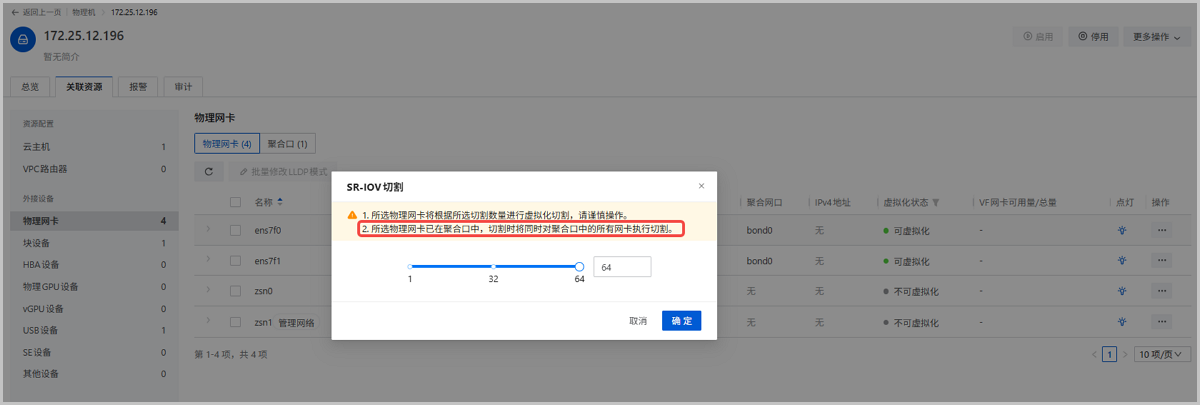The width and height of the screenshot is (1200, 405).
Task: Check the box for the zsn0 row
Action: tap(236, 292)
